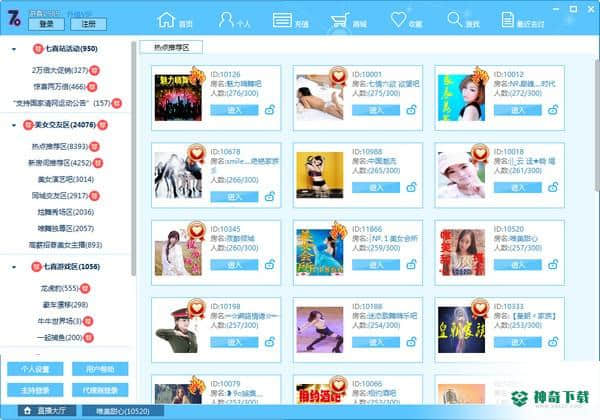Screen dimensions: 600x420
Task: Click the lock icon on room ID:10333
Action: point(553,342)
